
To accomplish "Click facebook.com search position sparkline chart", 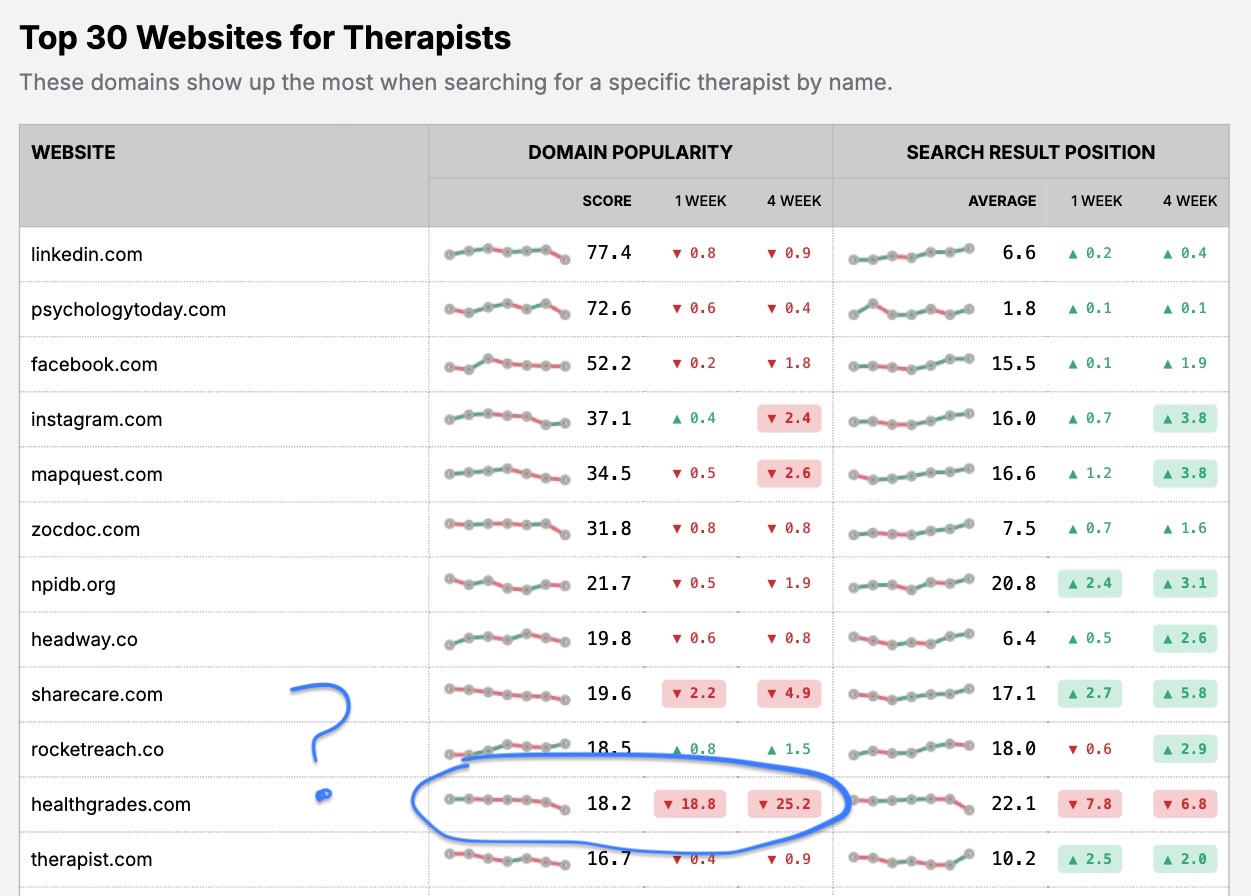I will point(911,364).
